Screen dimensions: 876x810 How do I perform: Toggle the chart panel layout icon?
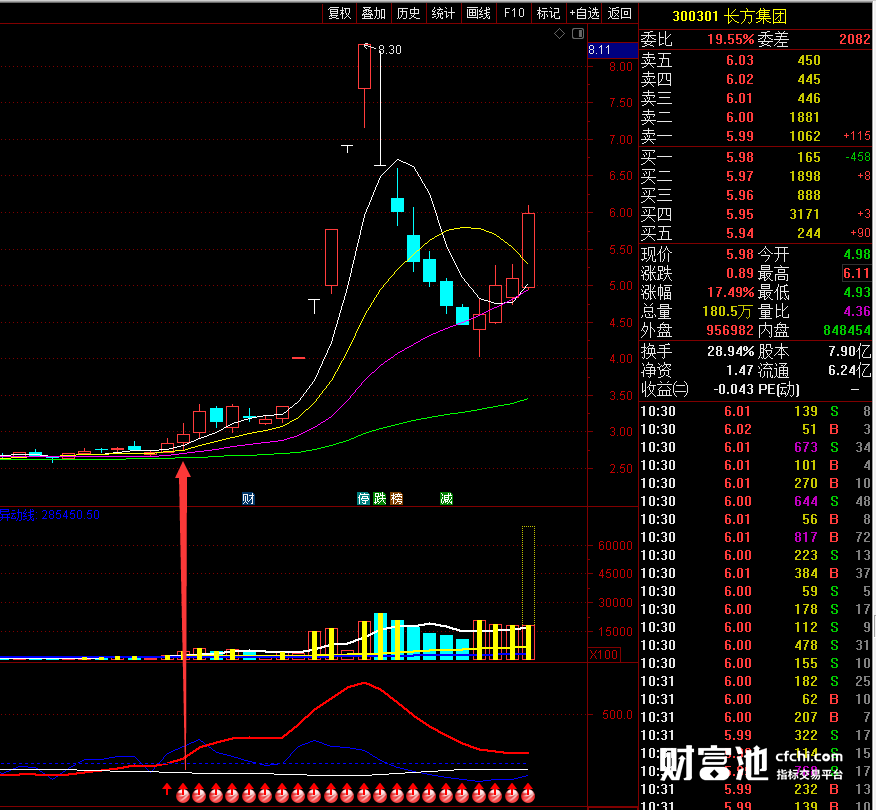[578, 34]
